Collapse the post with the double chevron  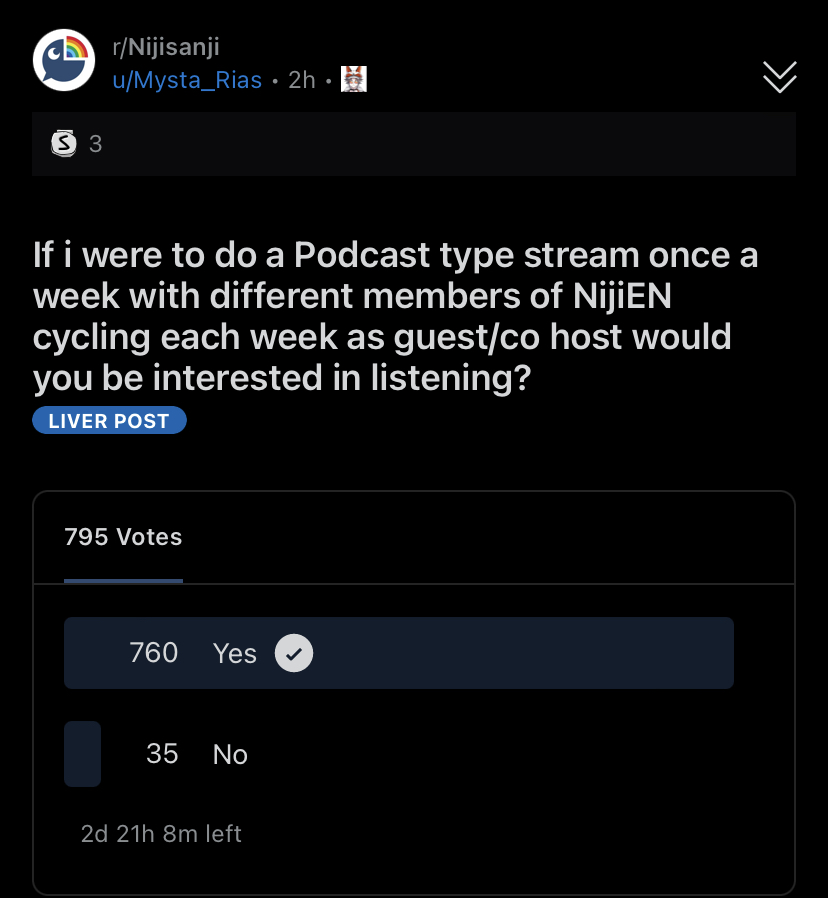pyautogui.click(x=779, y=77)
